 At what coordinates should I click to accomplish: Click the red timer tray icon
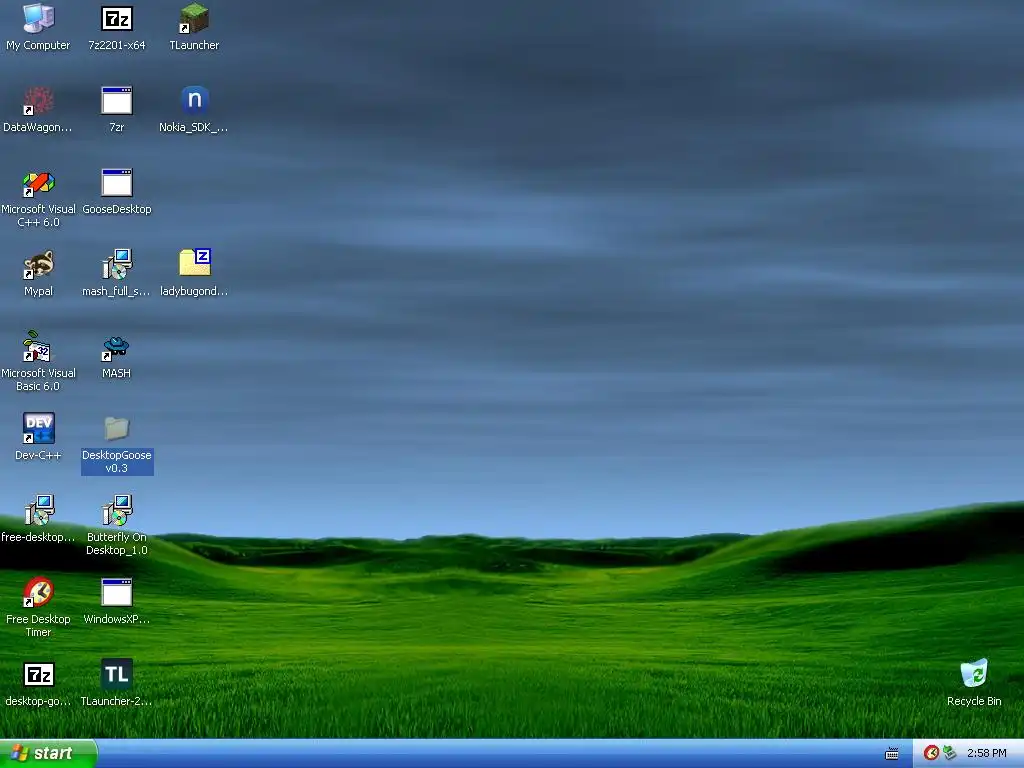tap(931, 753)
